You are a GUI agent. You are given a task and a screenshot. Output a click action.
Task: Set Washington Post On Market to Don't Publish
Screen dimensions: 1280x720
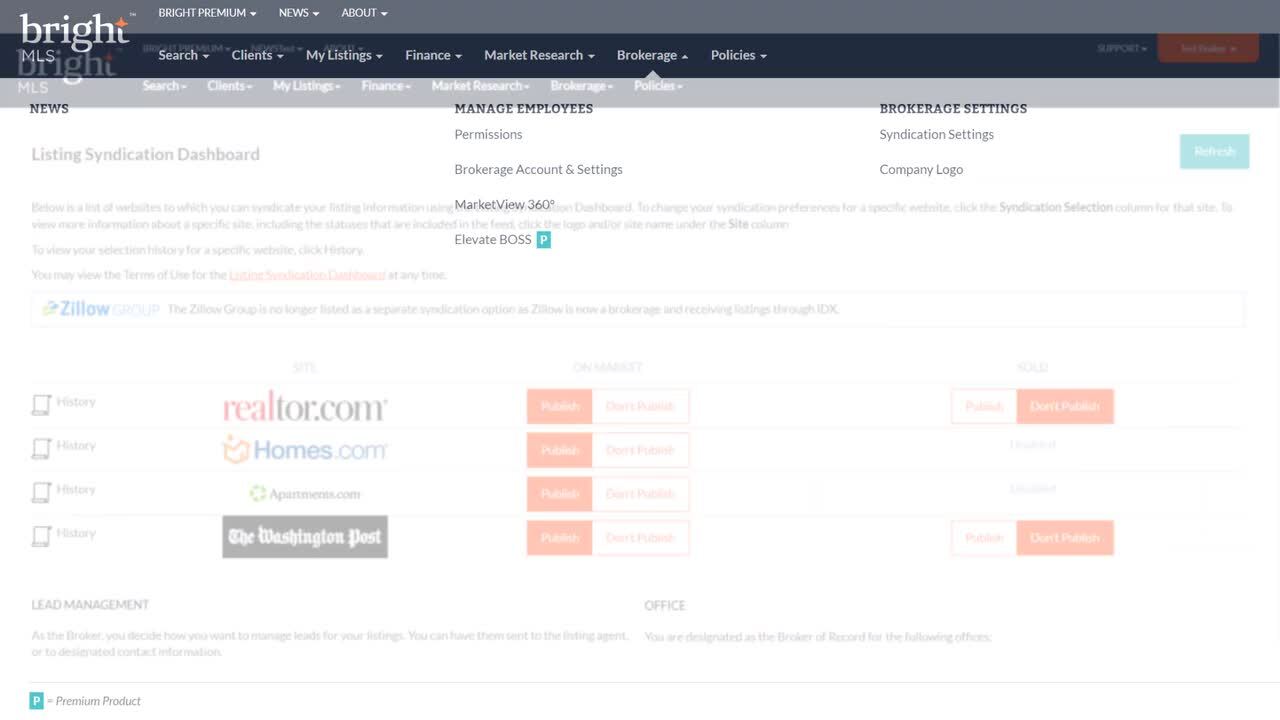[640, 538]
